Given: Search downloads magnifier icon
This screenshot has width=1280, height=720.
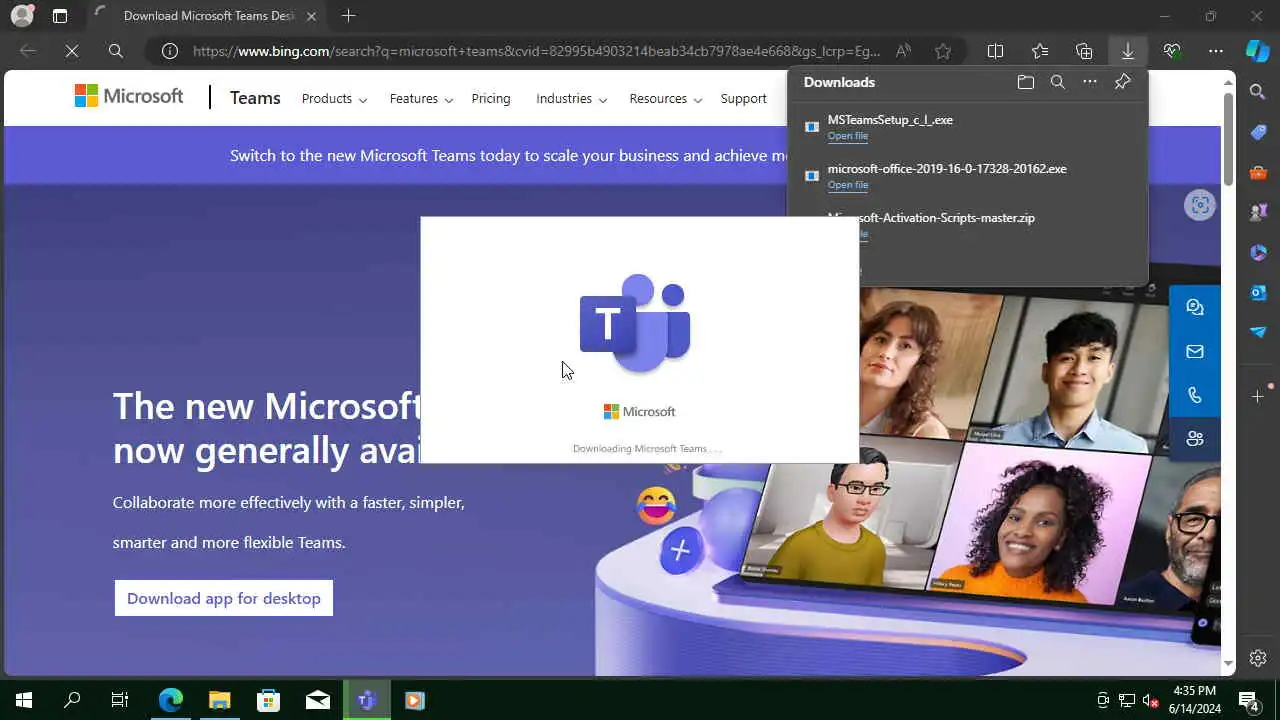Looking at the screenshot, I should point(1058,82).
